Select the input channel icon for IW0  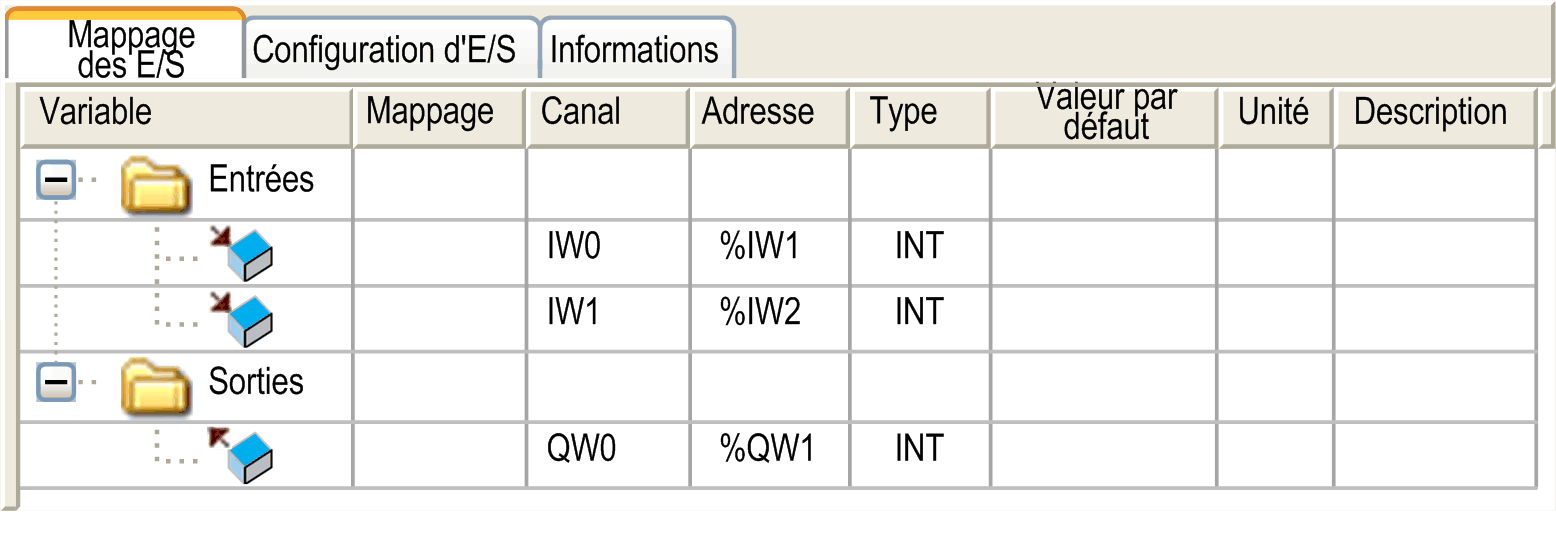click(x=241, y=253)
